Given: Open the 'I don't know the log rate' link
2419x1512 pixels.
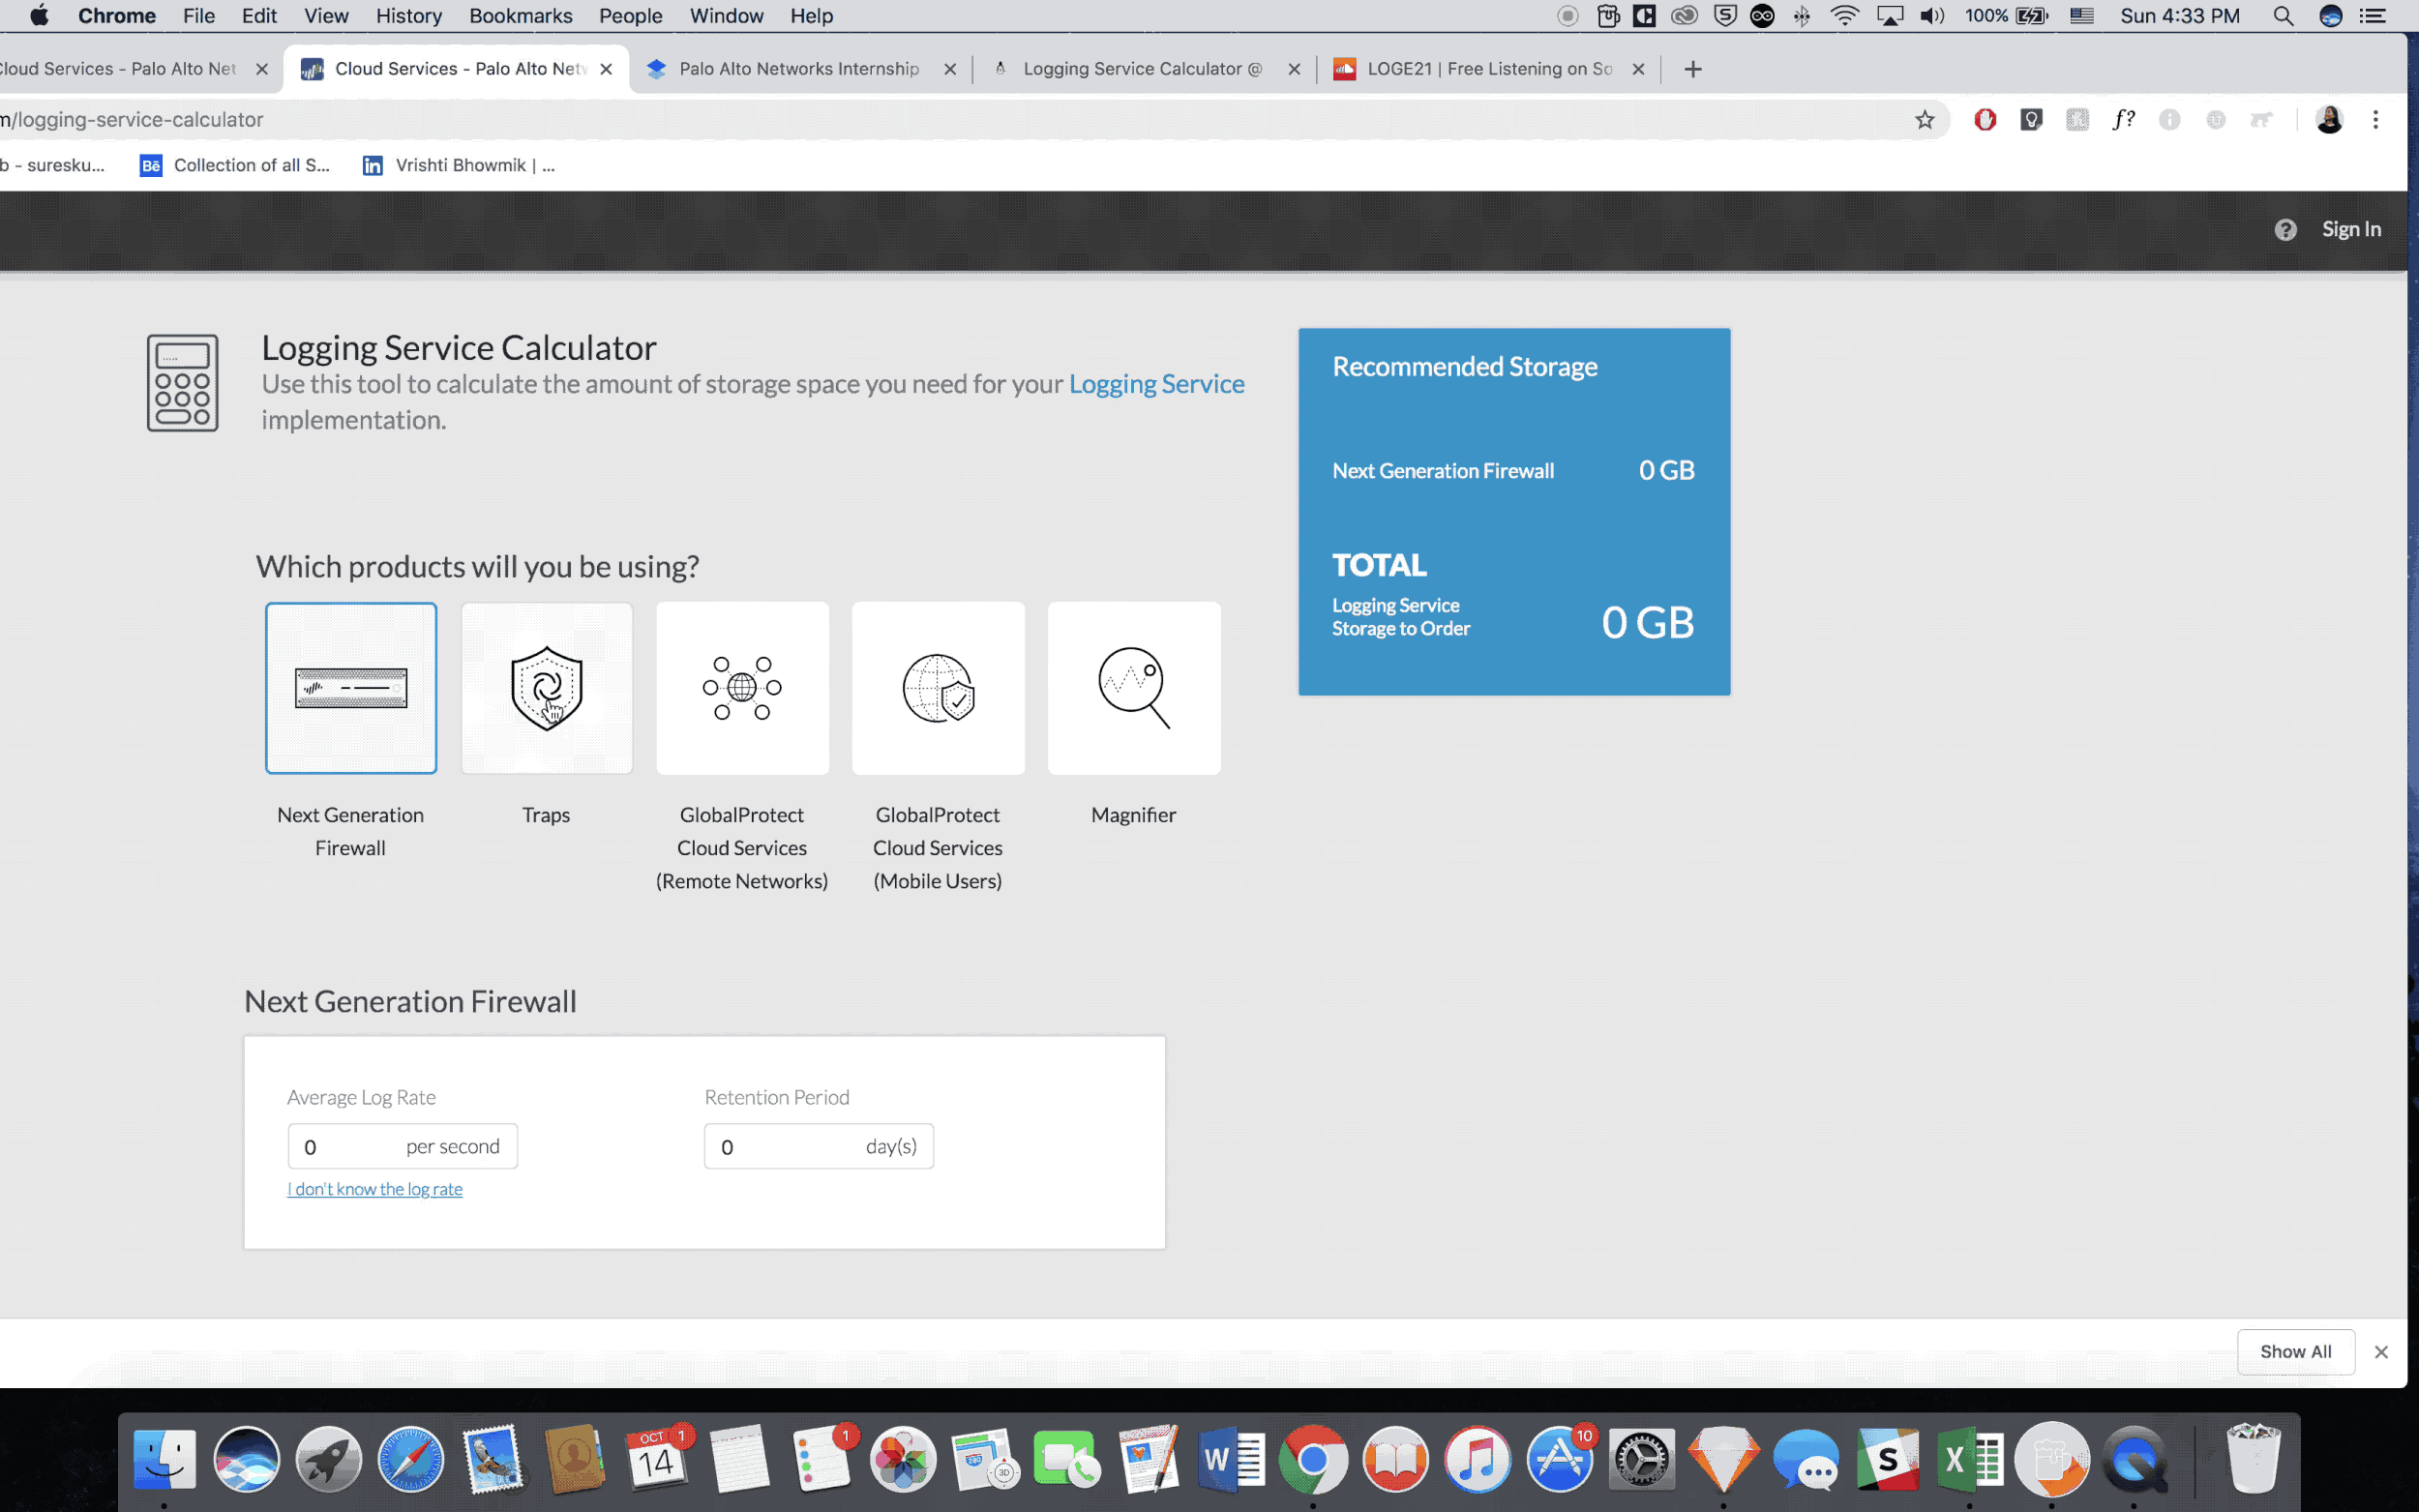Looking at the screenshot, I should (375, 1189).
